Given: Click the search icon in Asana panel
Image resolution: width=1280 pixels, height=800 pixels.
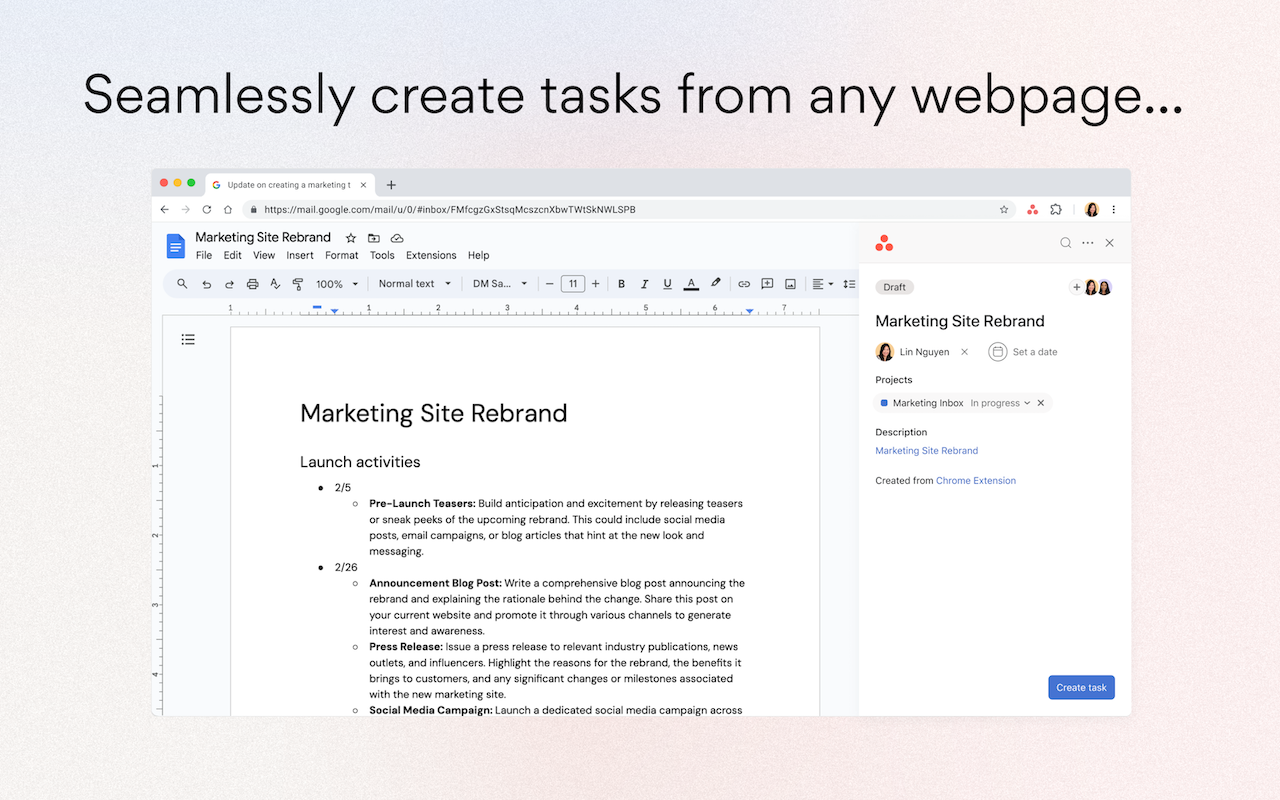Looking at the screenshot, I should click(x=1066, y=243).
